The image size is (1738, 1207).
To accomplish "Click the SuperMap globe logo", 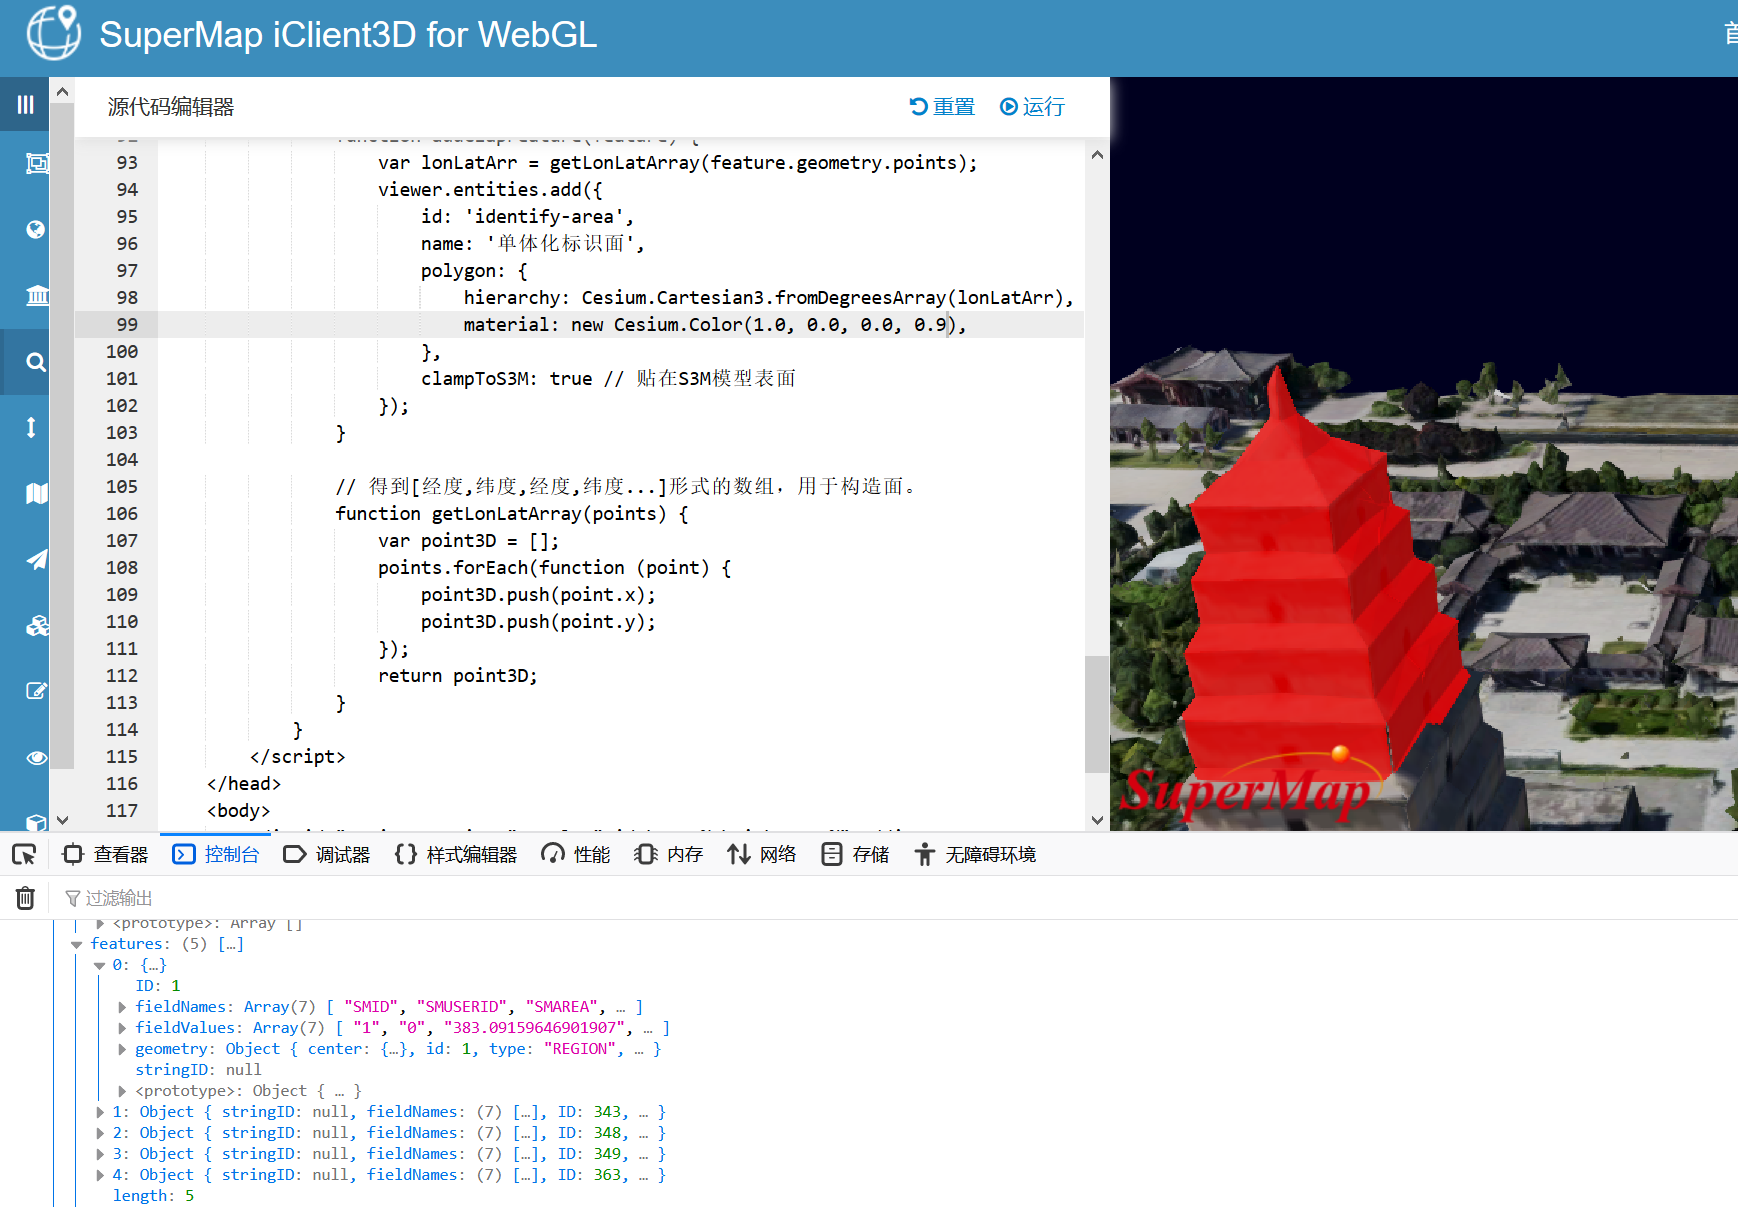I will tap(53, 33).
